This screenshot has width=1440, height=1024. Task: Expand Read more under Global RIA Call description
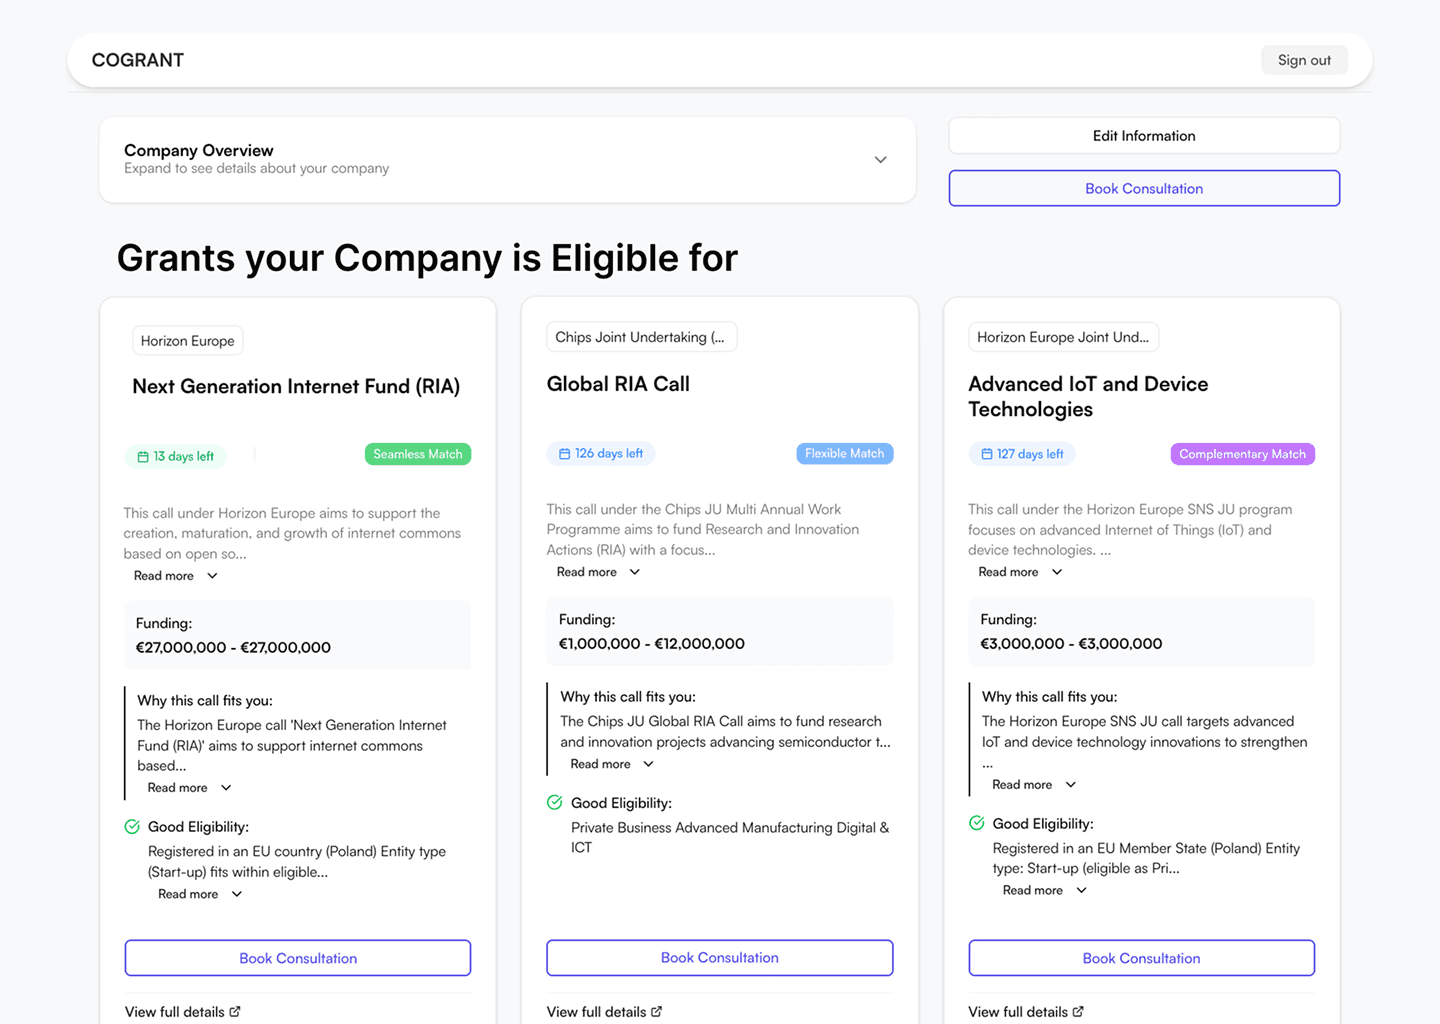pos(598,572)
